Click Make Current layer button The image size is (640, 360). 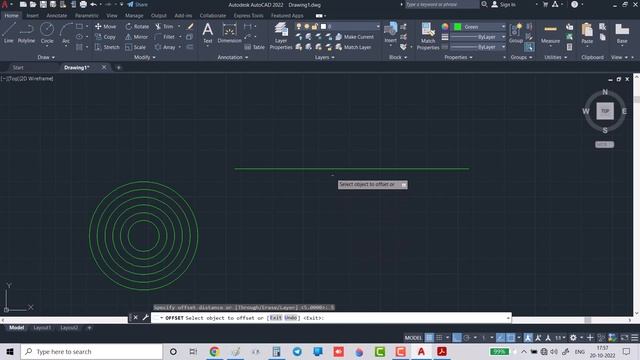click(x=354, y=37)
